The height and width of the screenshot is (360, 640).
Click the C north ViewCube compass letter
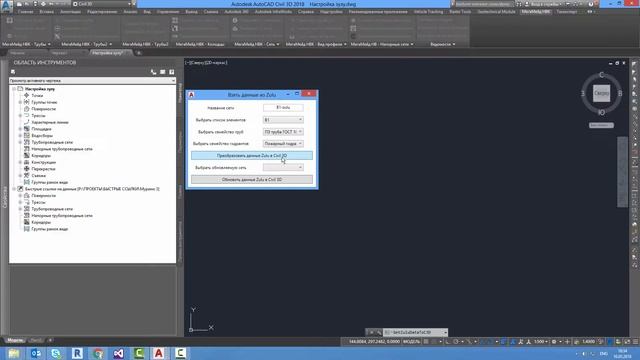point(601,75)
